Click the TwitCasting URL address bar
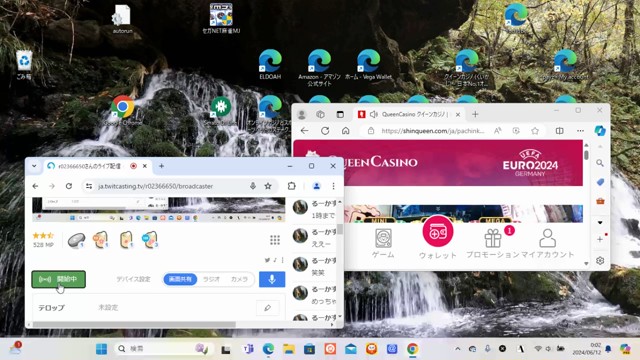 coord(156,186)
